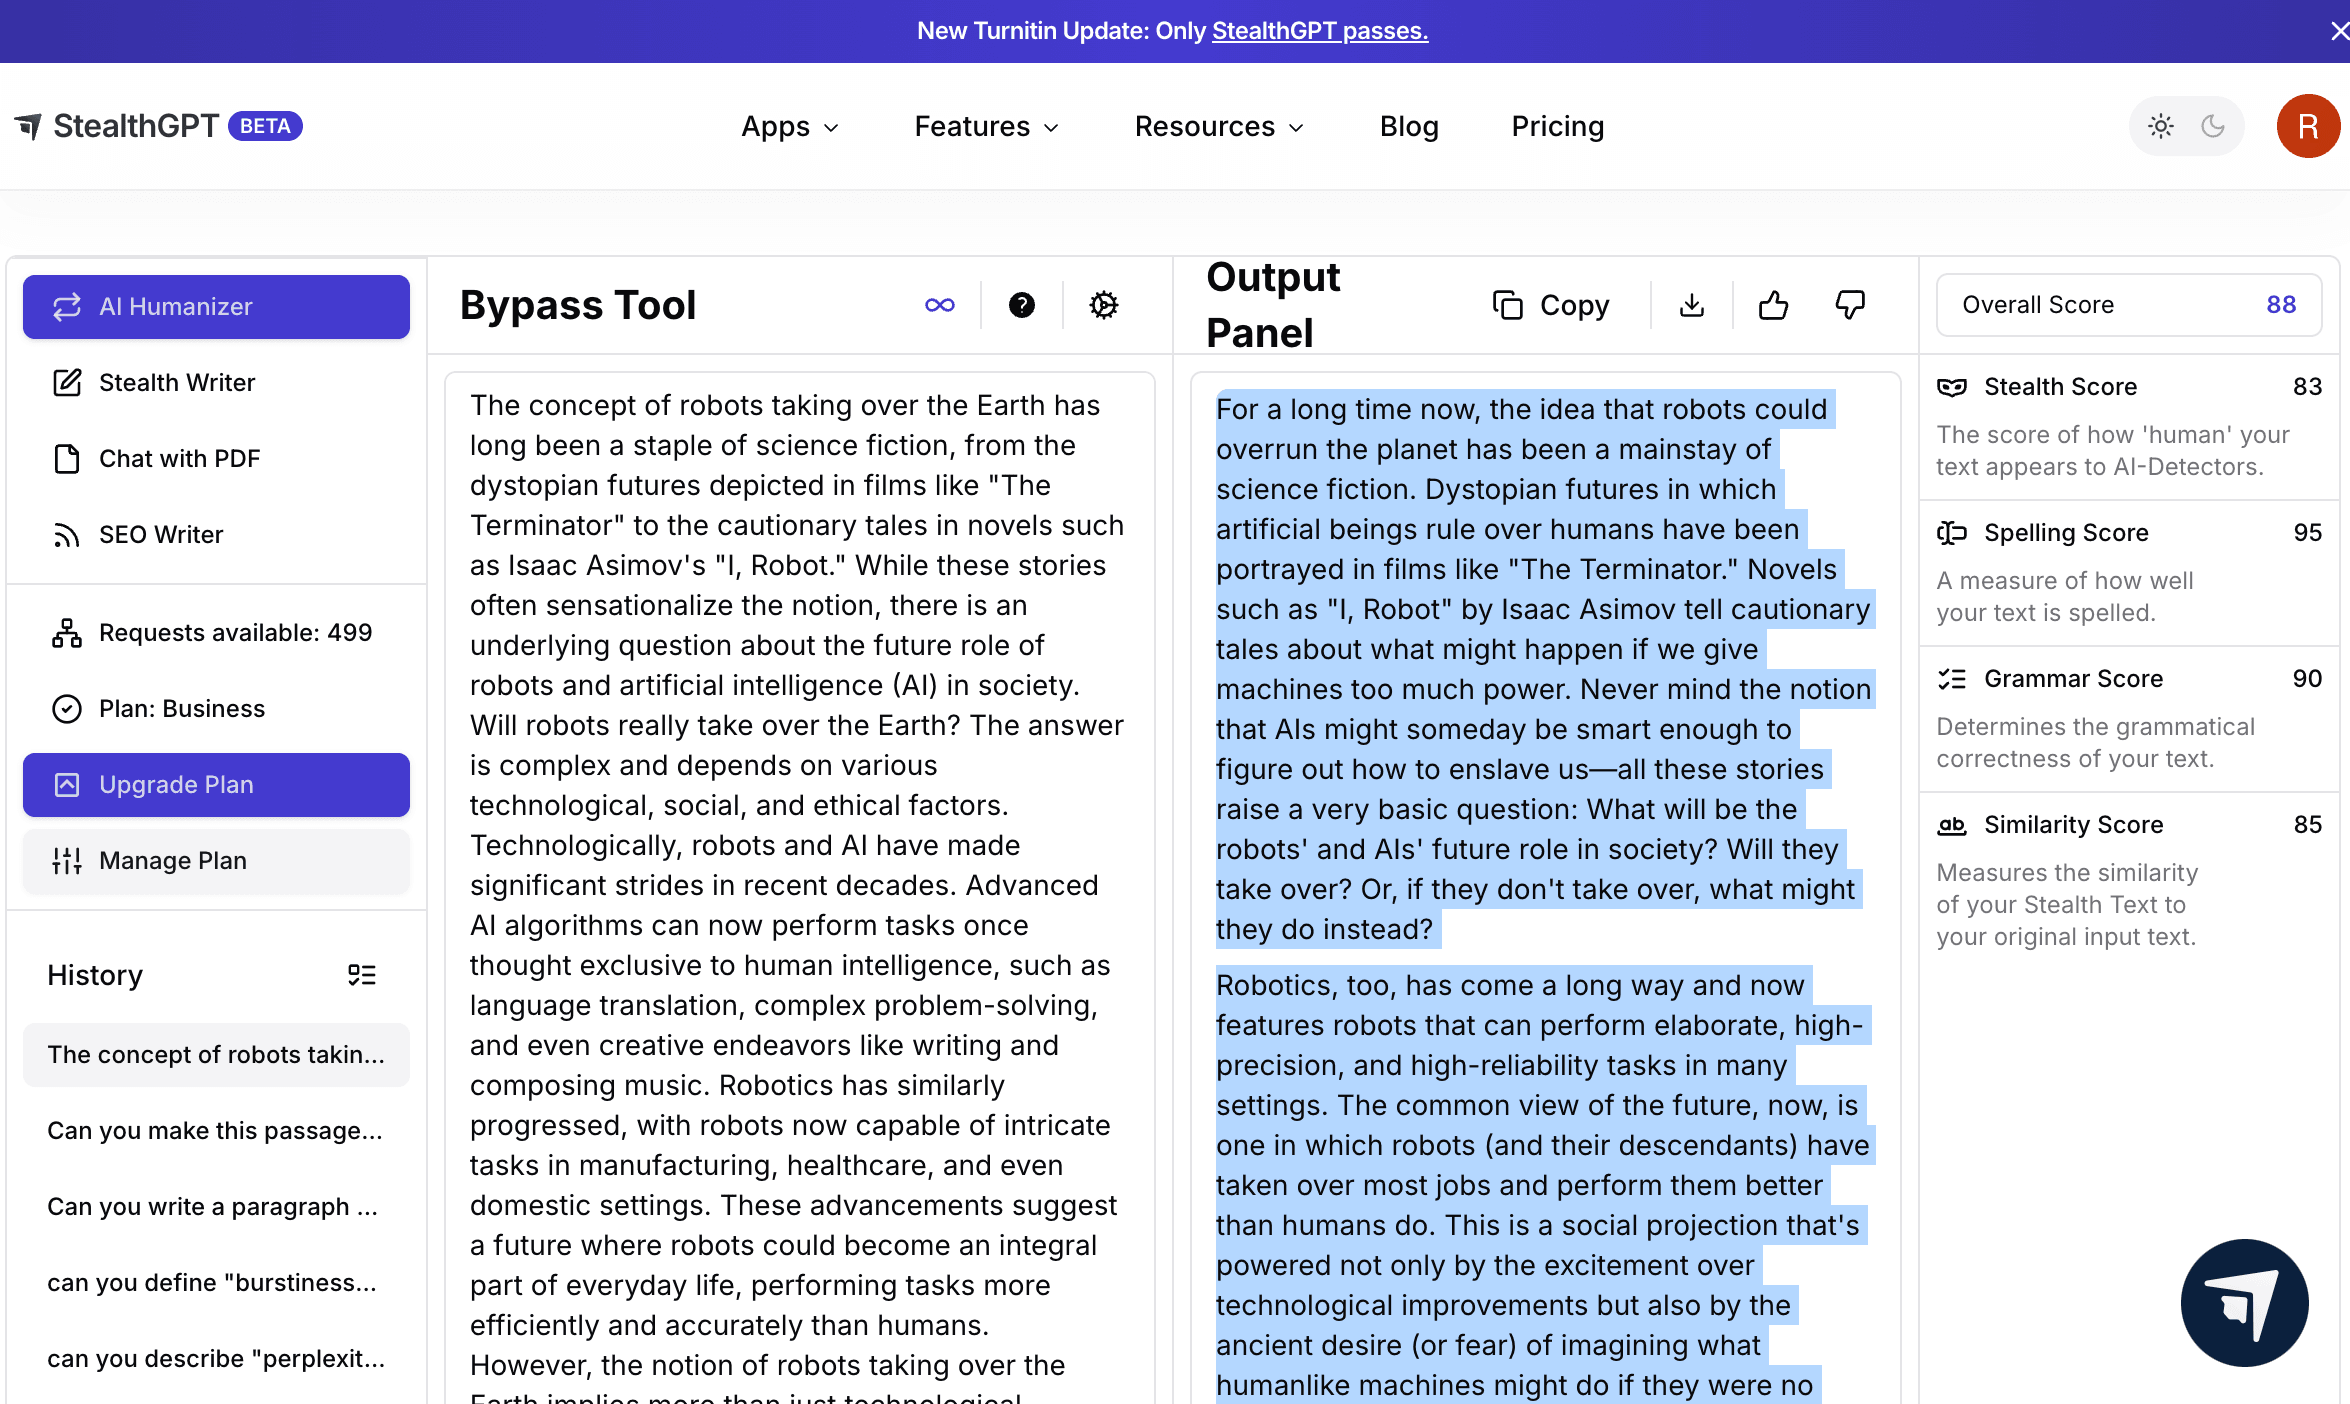Expand the Features dropdown menu
The image size is (2350, 1404).
pos(986,127)
